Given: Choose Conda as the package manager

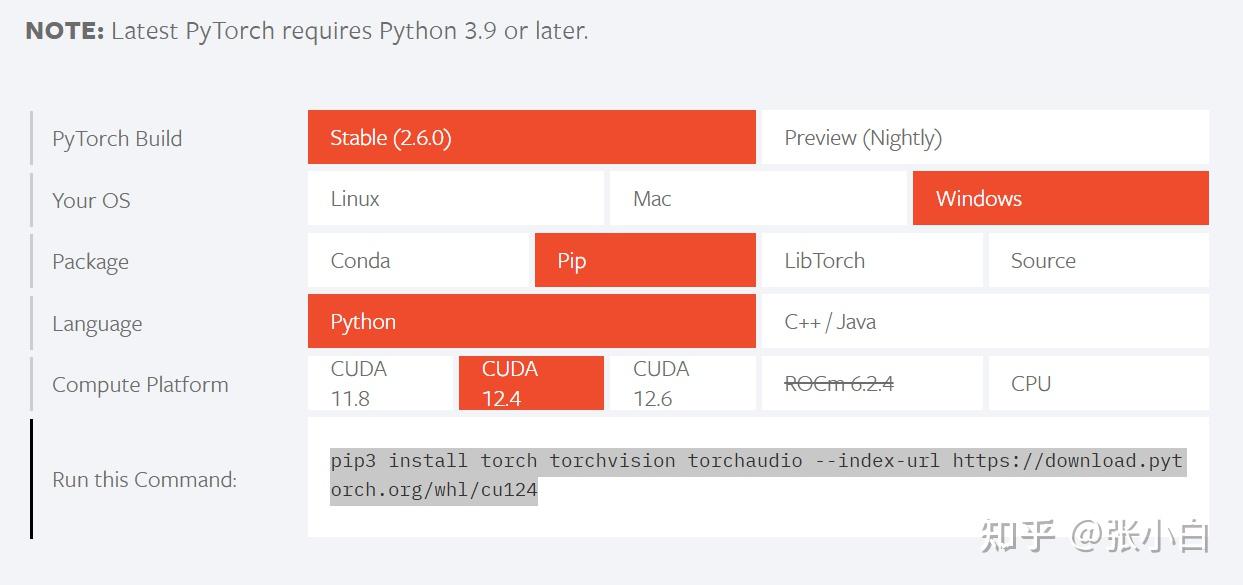Looking at the screenshot, I should 417,260.
